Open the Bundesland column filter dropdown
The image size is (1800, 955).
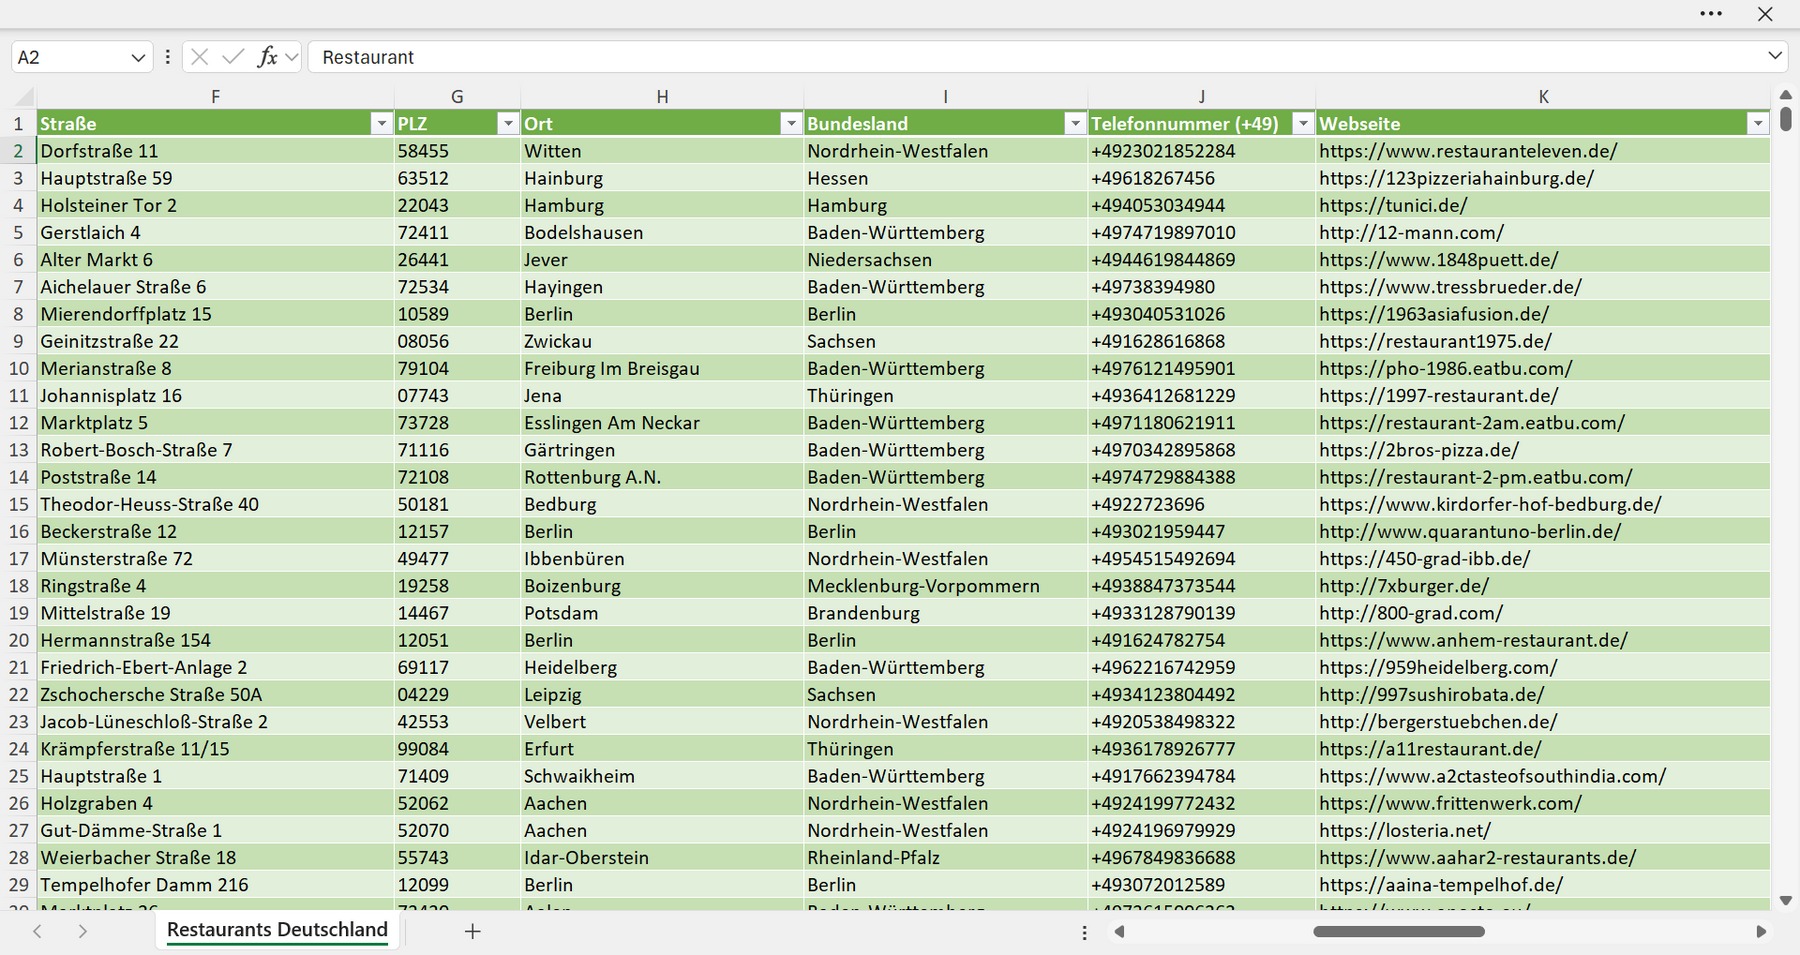[1075, 123]
